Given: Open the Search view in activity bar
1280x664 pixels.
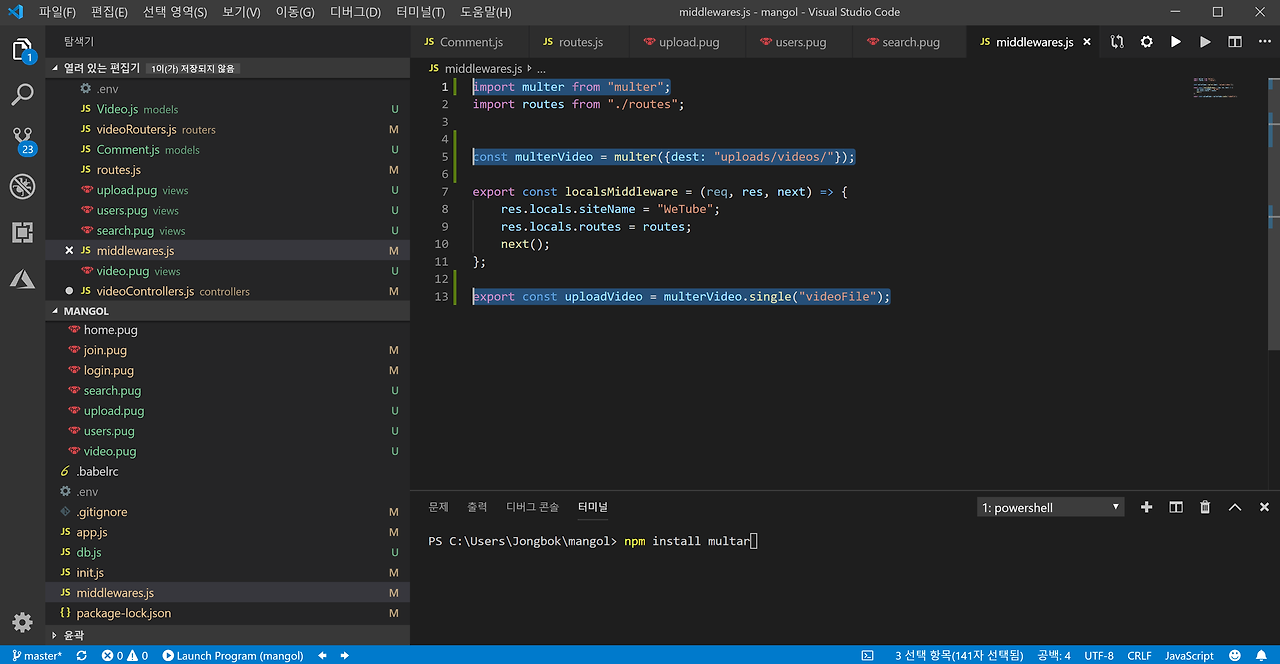Looking at the screenshot, I should click(22, 95).
